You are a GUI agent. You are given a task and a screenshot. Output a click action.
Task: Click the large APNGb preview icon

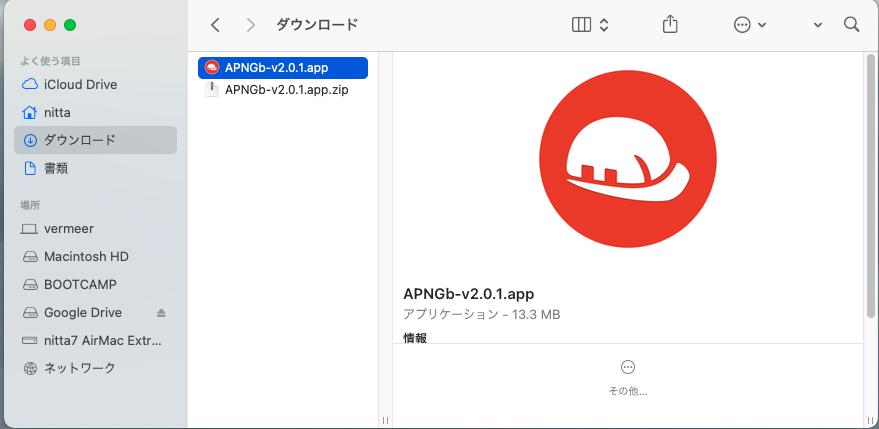click(x=628, y=159)
